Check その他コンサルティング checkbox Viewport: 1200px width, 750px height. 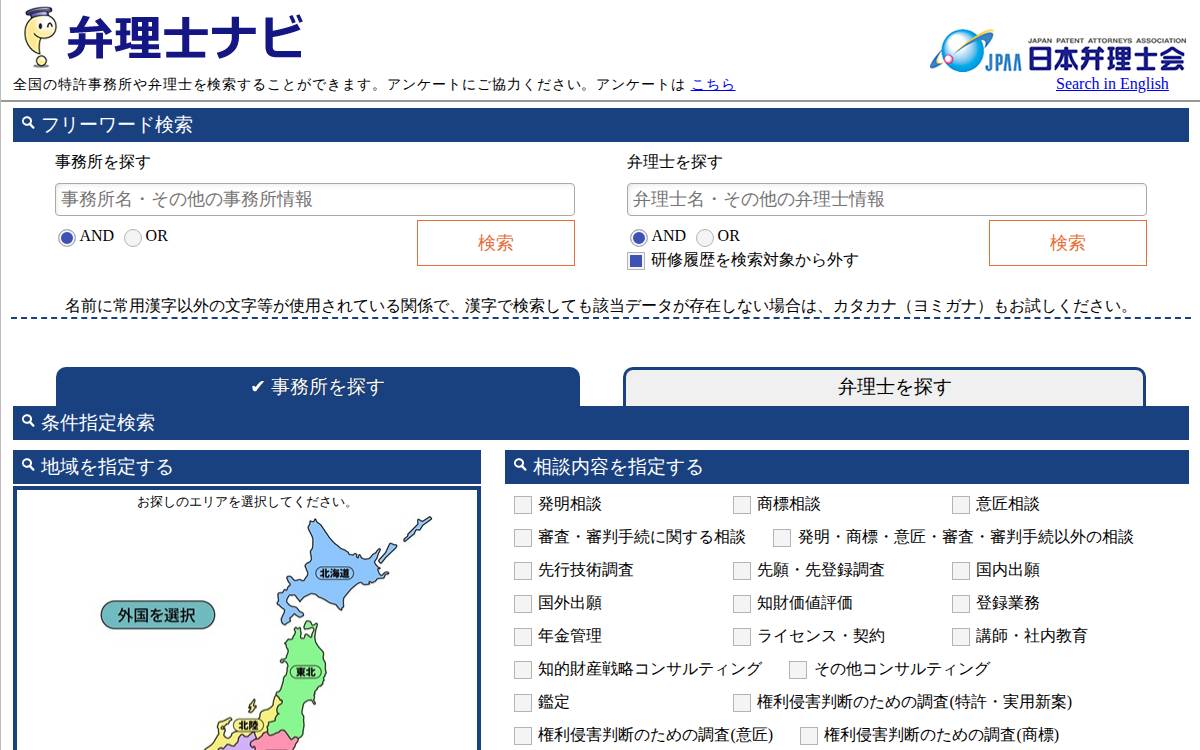[798, 670]
